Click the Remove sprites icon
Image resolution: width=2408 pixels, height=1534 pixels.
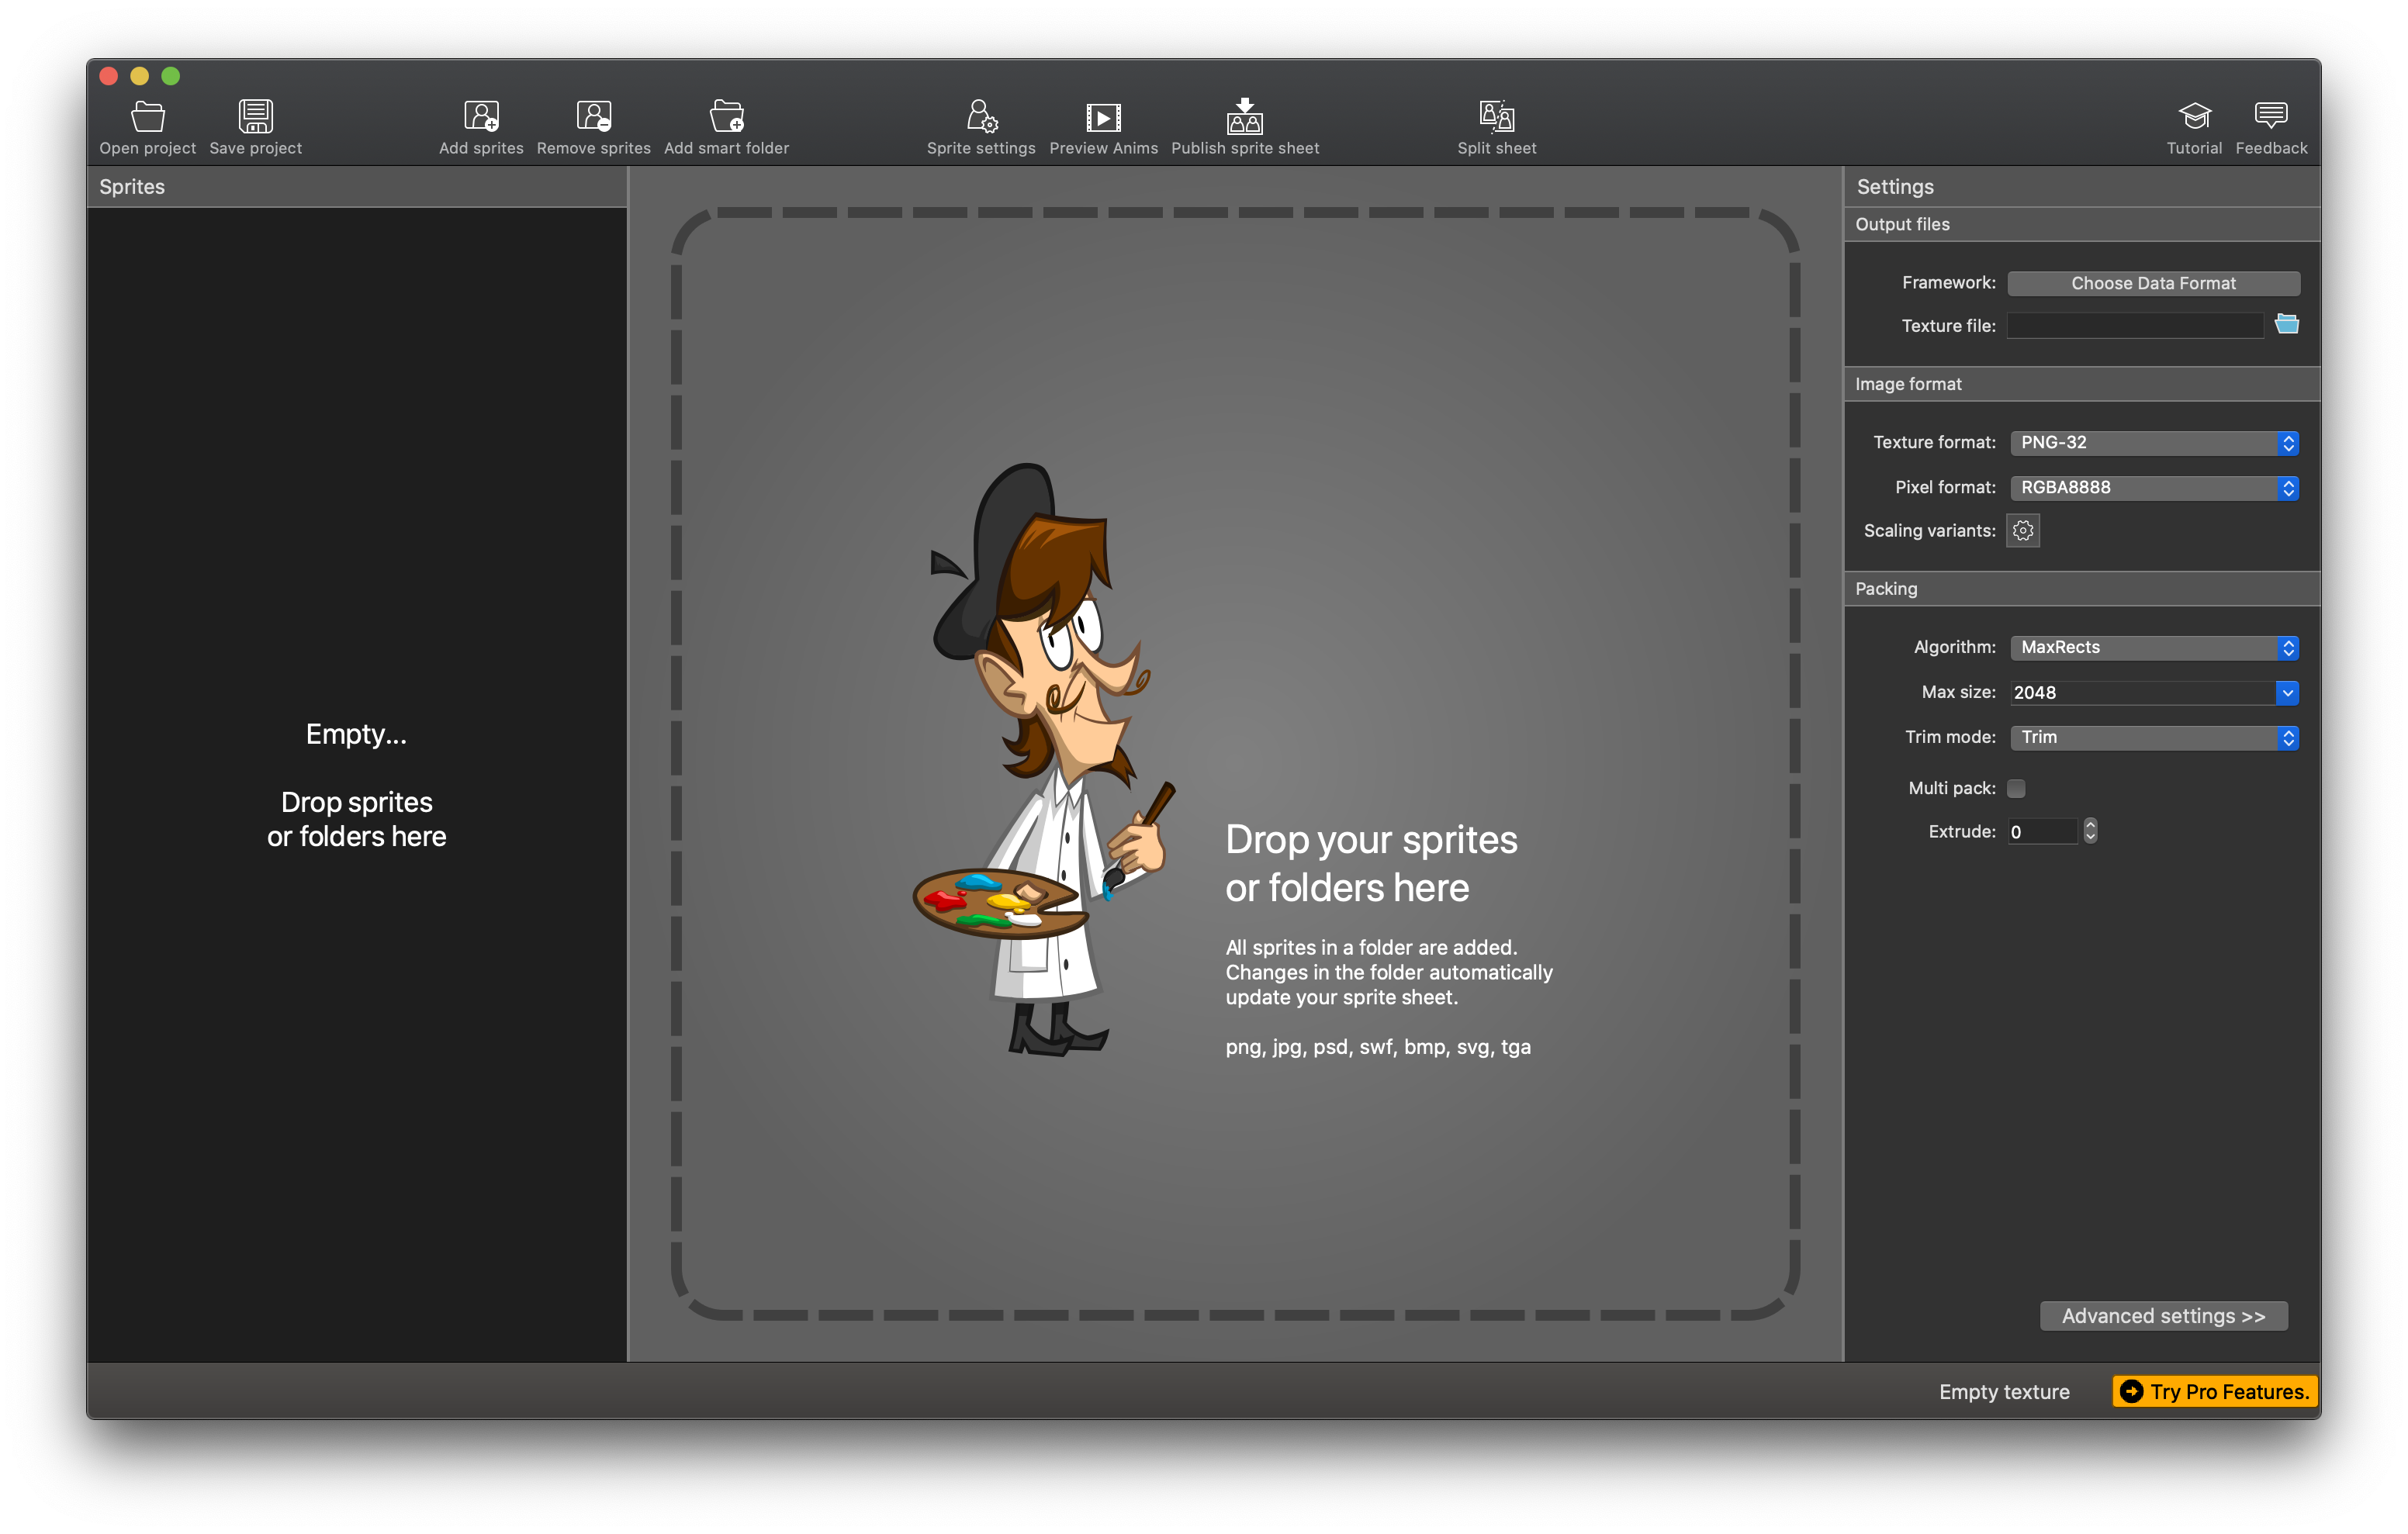coord(593,117)
